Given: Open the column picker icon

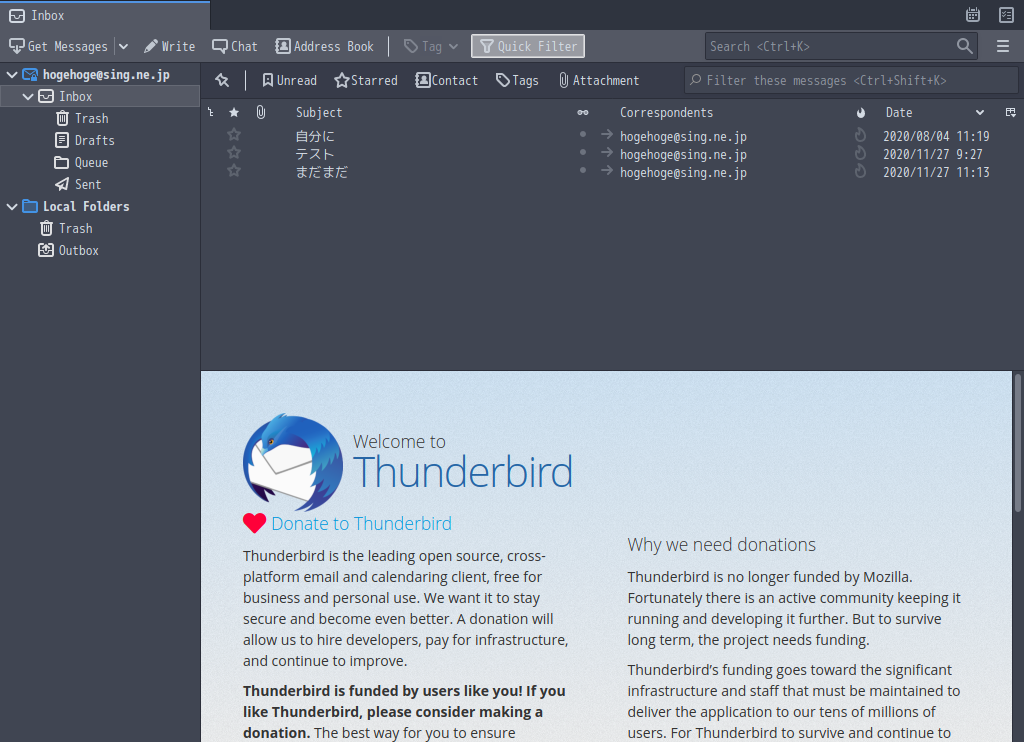Looking at the screenshot, I should tap(1010, 112).
